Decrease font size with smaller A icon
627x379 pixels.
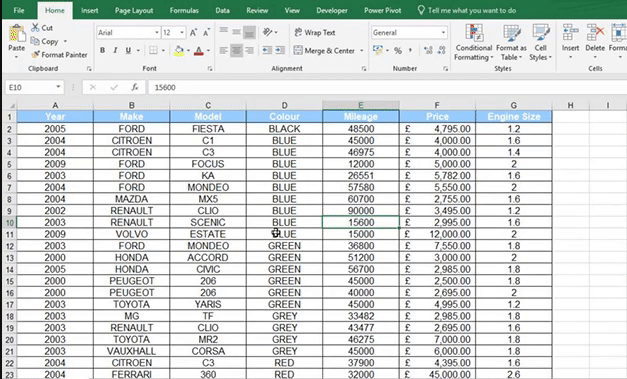click(206, 33)
